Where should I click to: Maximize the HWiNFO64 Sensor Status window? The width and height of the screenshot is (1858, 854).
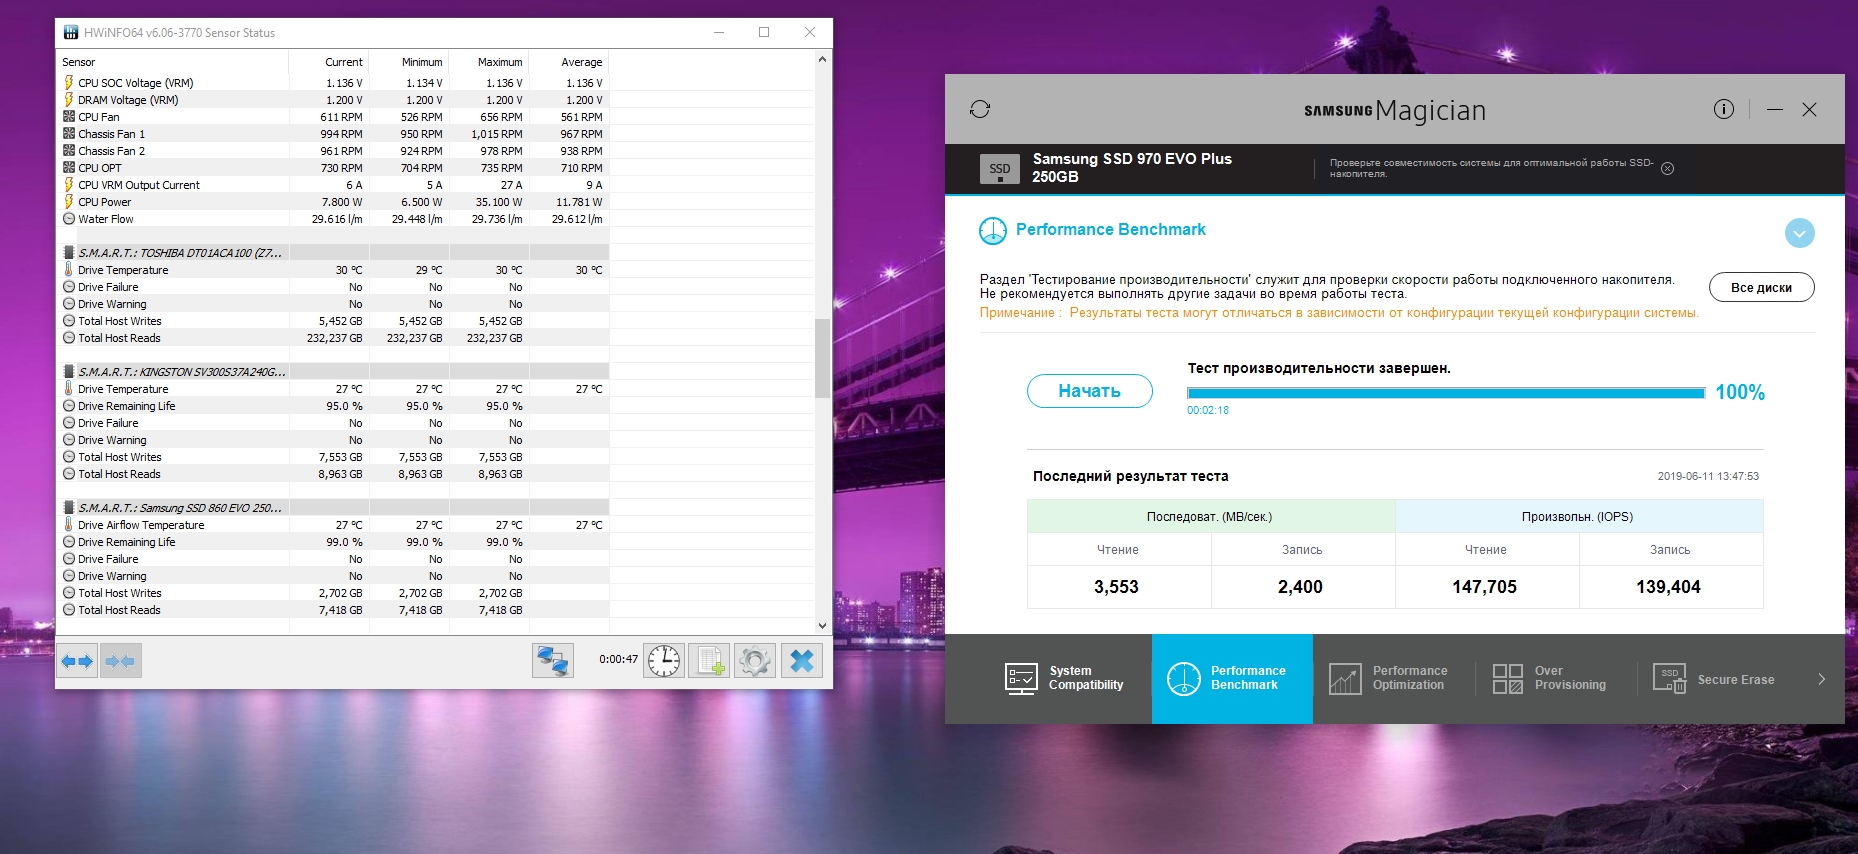click(x=764, y=32)
